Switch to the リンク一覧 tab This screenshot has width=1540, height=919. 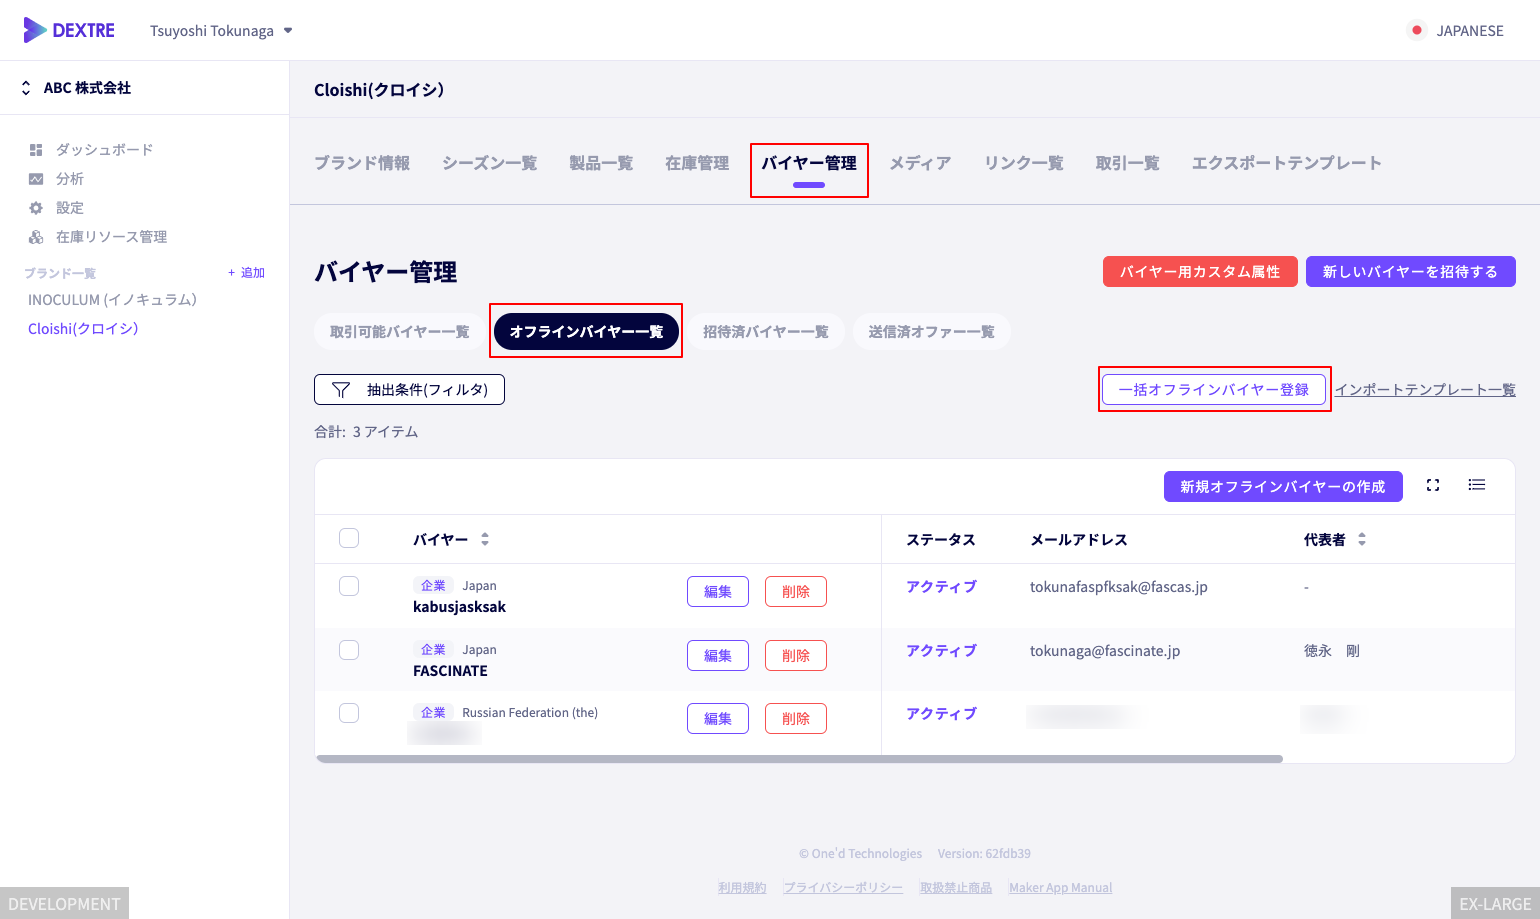[1024, 163]
